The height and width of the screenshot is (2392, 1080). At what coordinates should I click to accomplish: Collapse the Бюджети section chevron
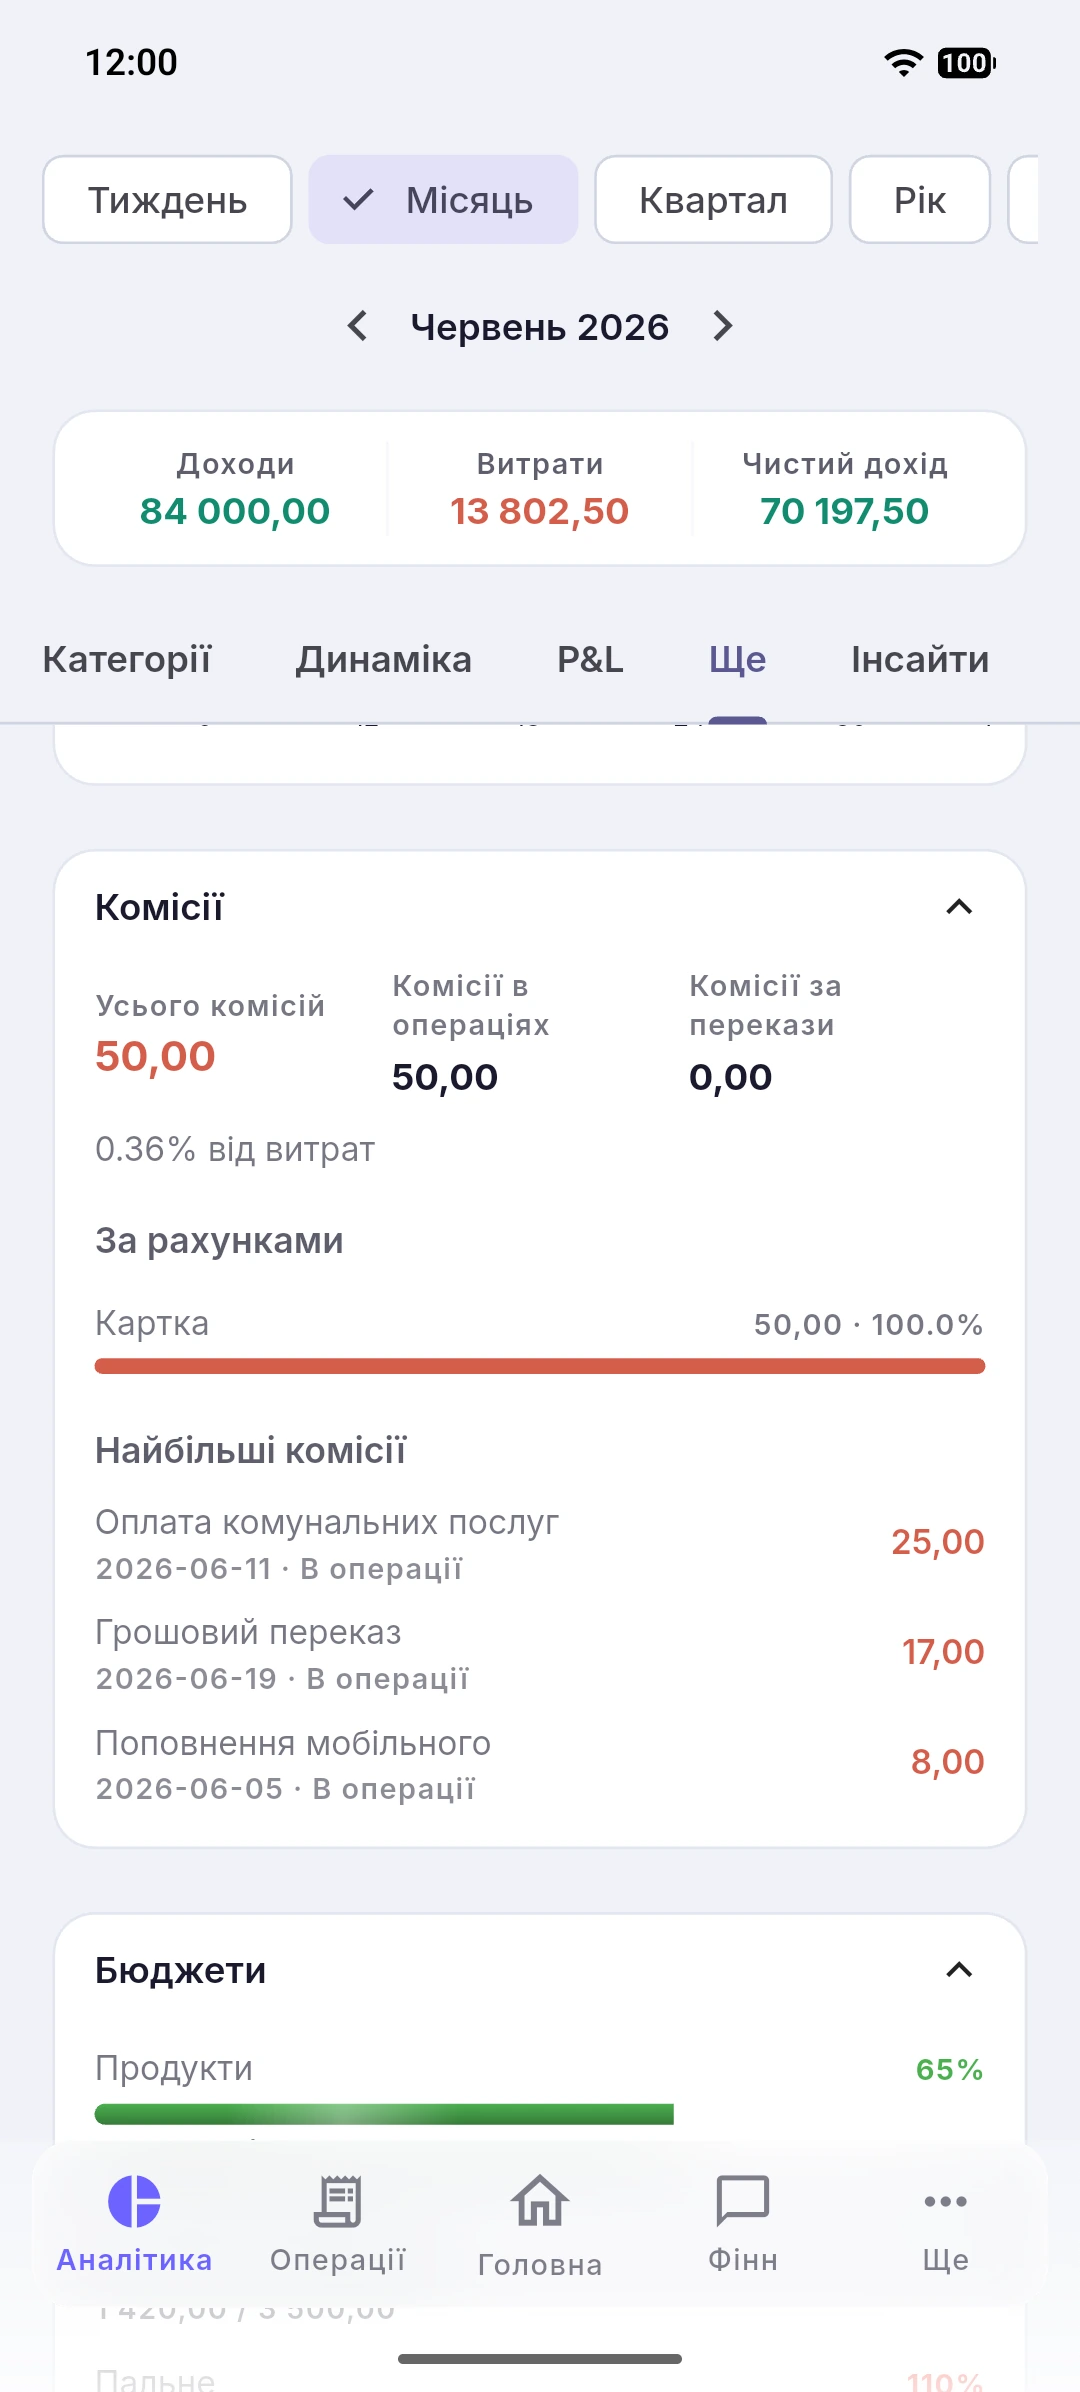pos(959,1970)
